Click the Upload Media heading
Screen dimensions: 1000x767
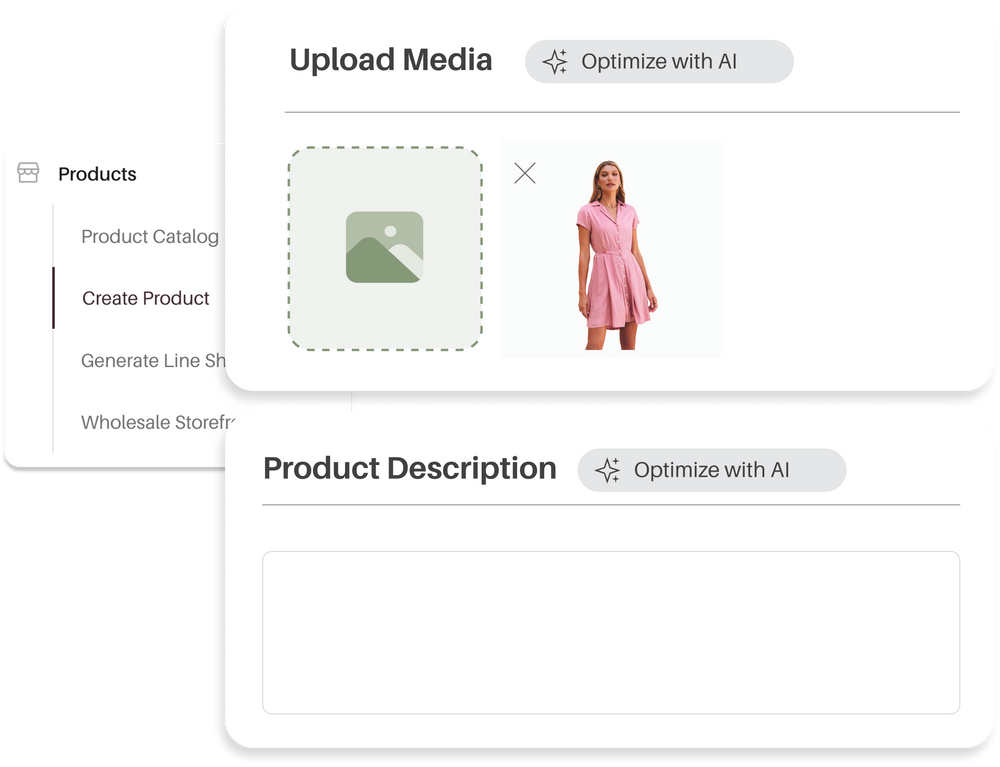391,60
